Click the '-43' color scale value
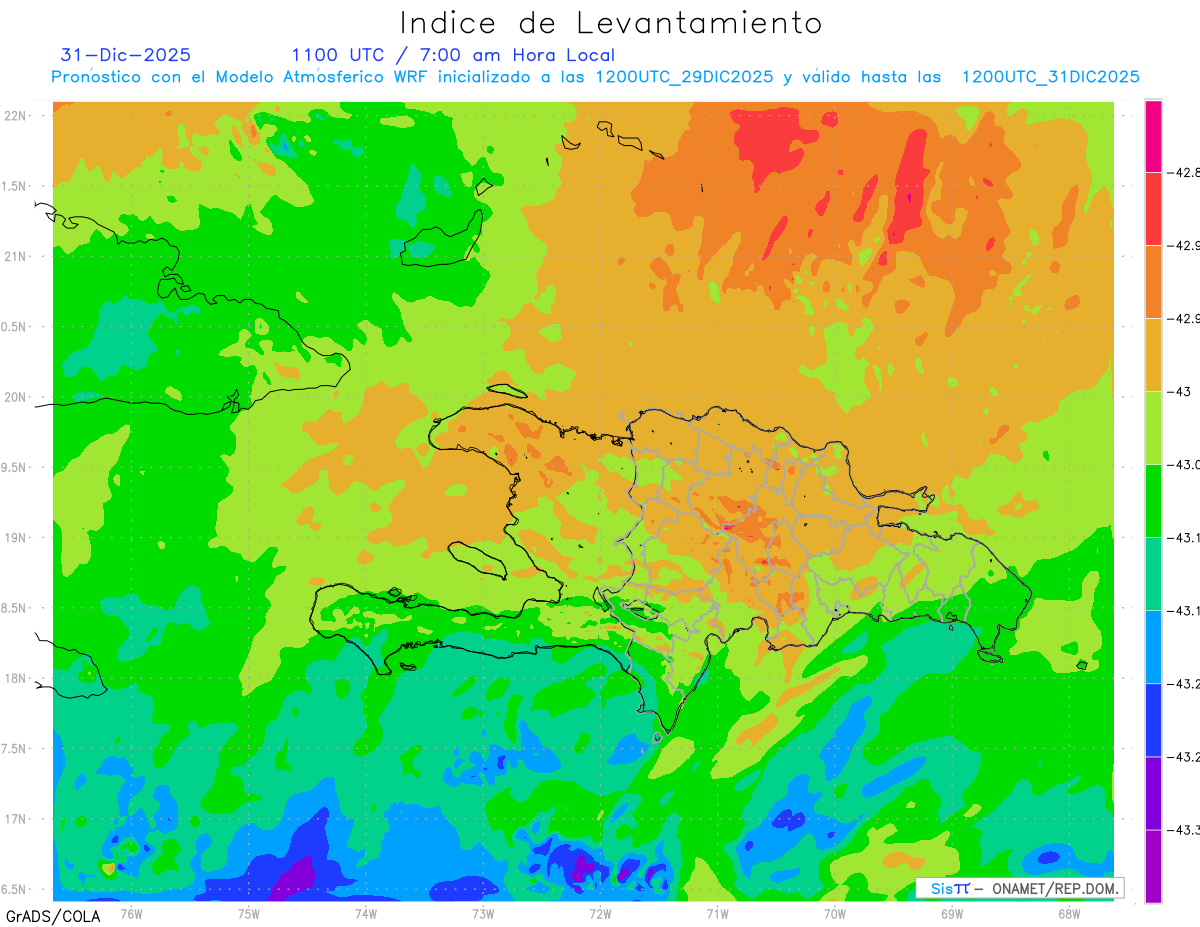 (1182, 391)
